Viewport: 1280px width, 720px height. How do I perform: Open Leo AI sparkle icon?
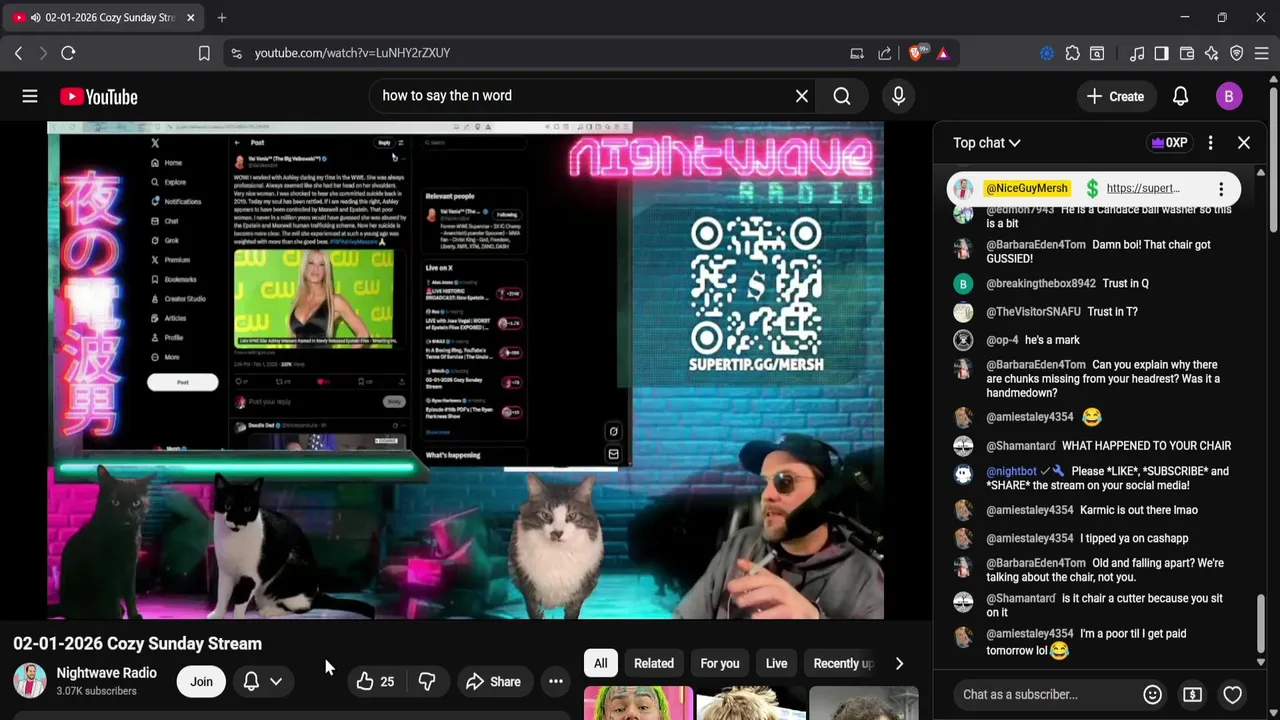(x=1211, y=53)
